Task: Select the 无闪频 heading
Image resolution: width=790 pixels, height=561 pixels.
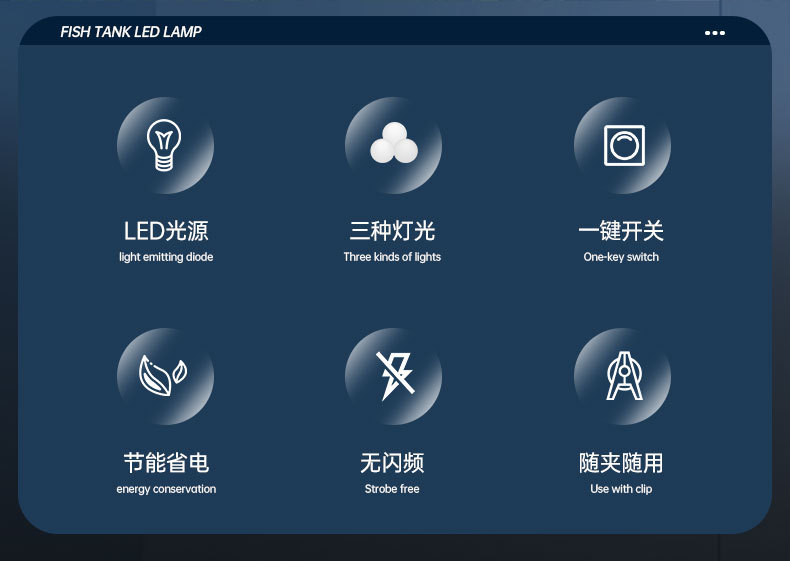Action: [392, 463]
